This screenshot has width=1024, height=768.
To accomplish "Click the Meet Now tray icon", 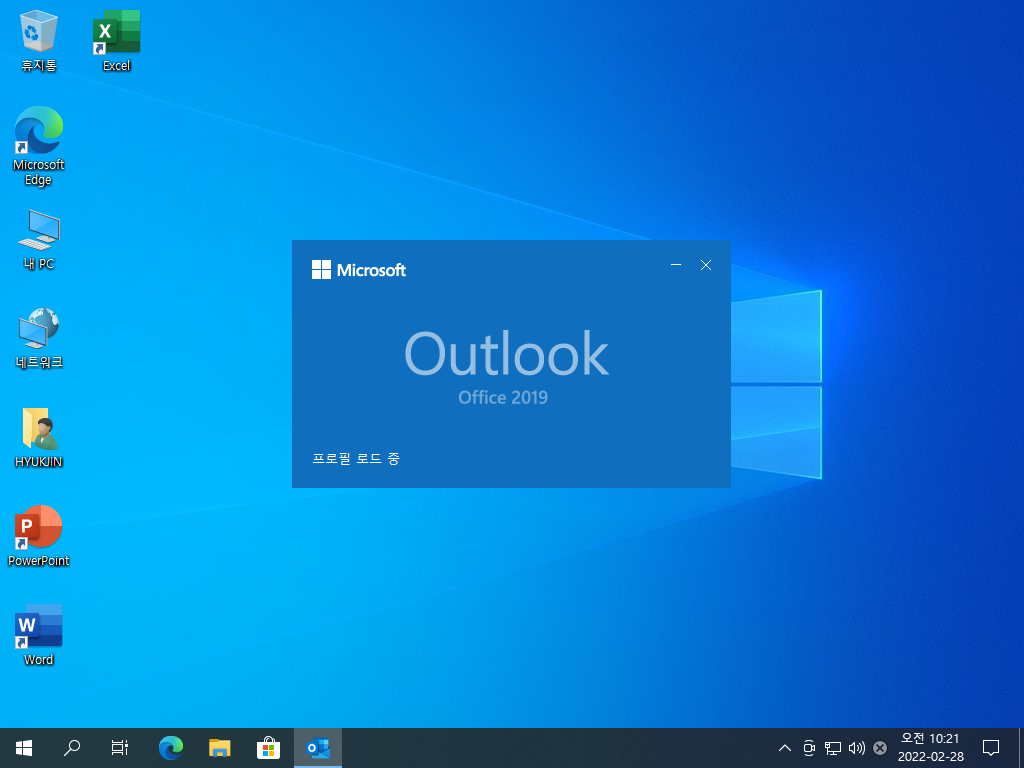I will tap(809, 748).
